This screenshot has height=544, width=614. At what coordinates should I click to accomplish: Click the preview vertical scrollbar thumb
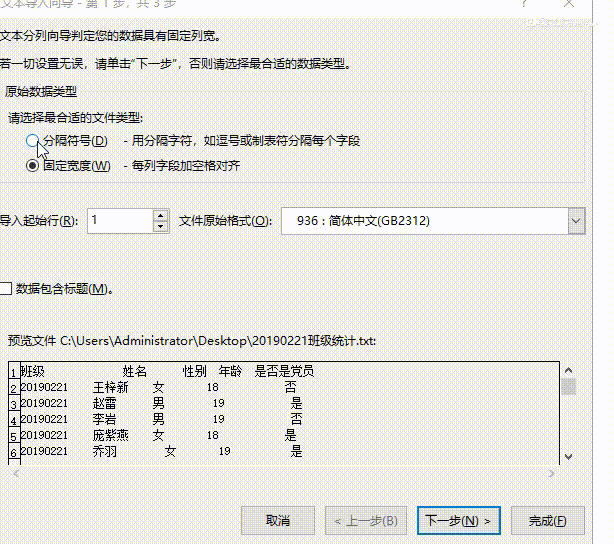click(569, 387)
